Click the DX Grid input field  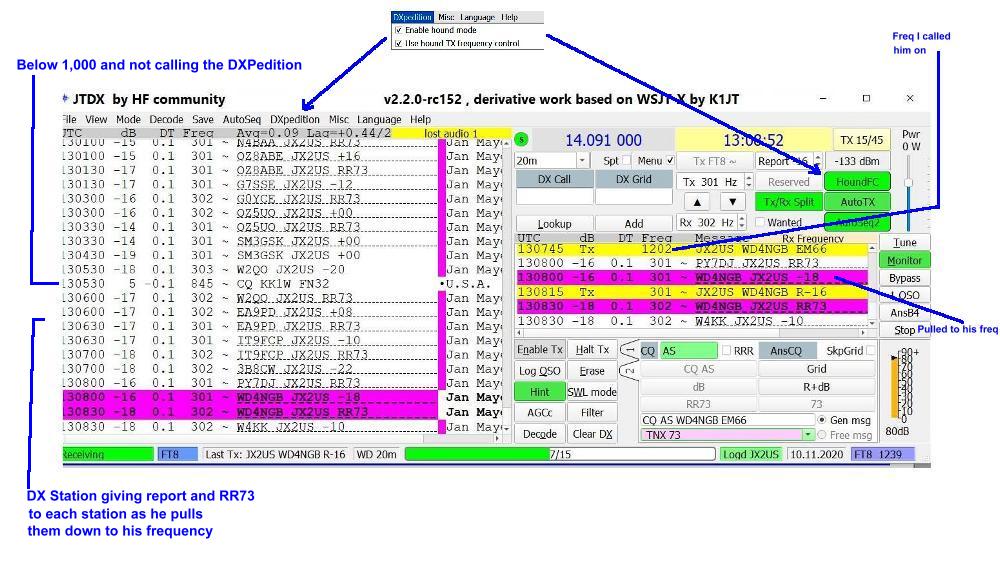pyautogui.click(x=633, y=198)
